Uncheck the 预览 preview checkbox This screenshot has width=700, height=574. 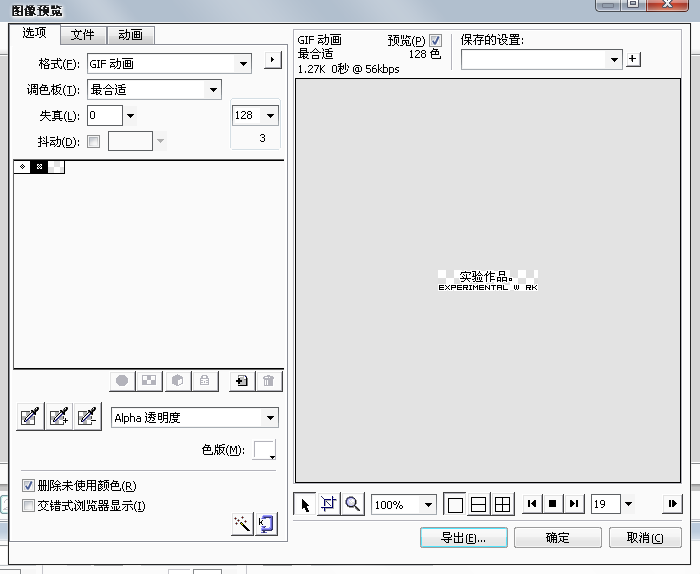coord(435,40)
